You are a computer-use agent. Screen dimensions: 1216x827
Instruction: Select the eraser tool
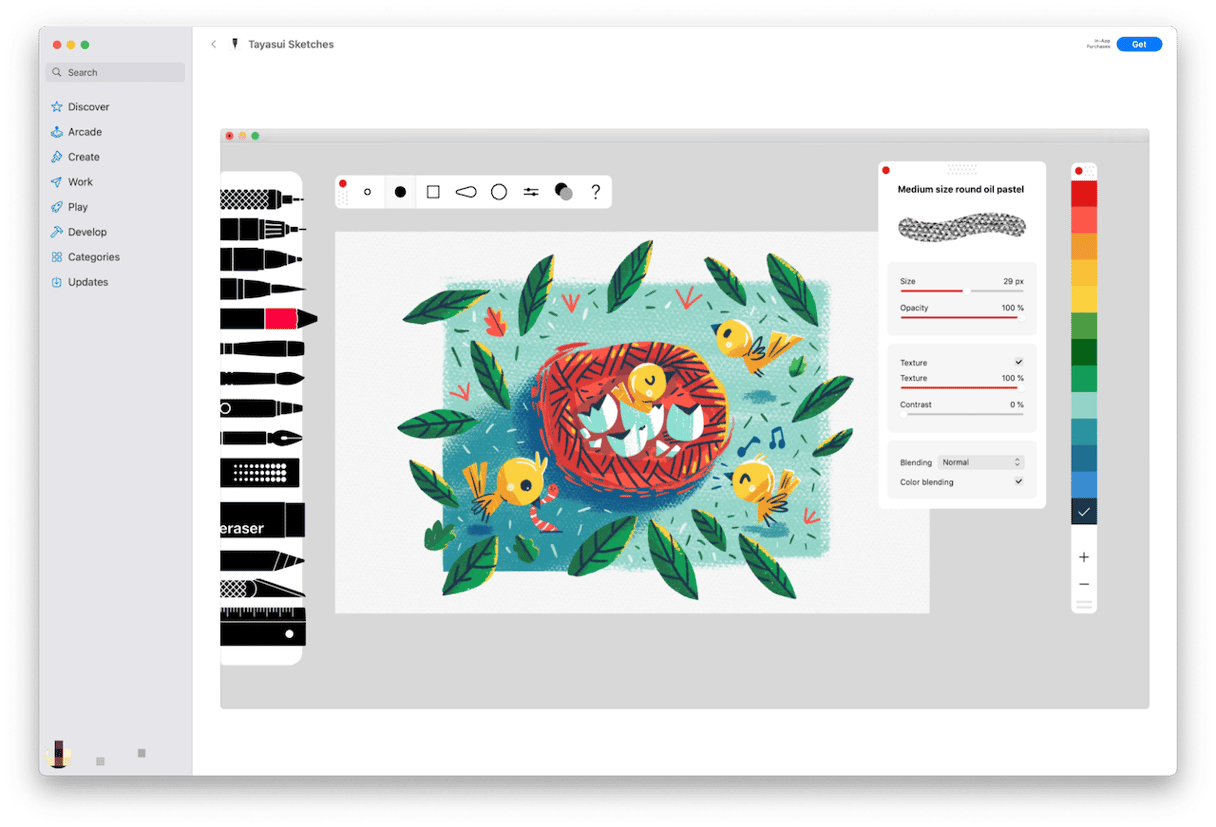(262, 520)
